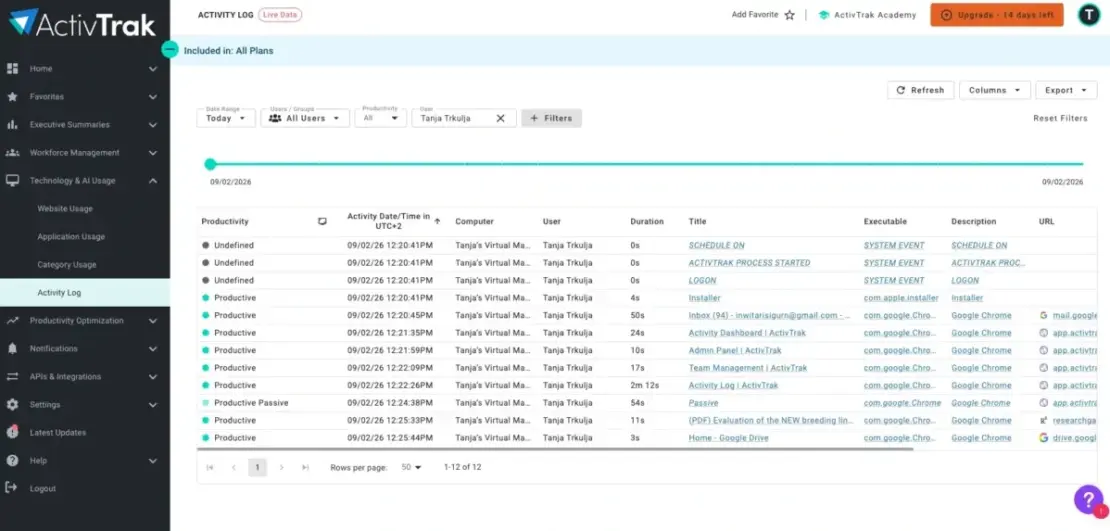Click the Latest Updates icon
The width and height of the screenshot is (1110, 531).
12,432
